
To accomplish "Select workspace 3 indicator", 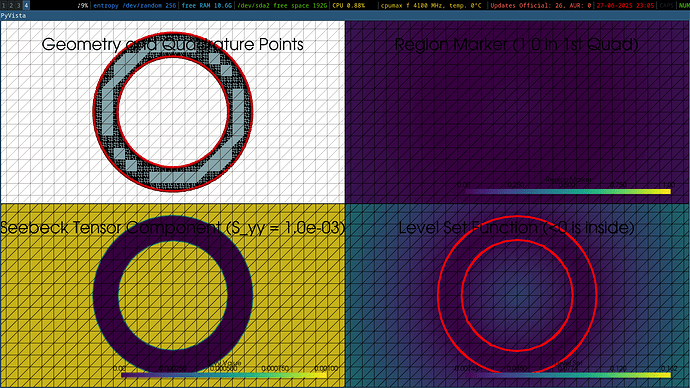I will point(18,5).
